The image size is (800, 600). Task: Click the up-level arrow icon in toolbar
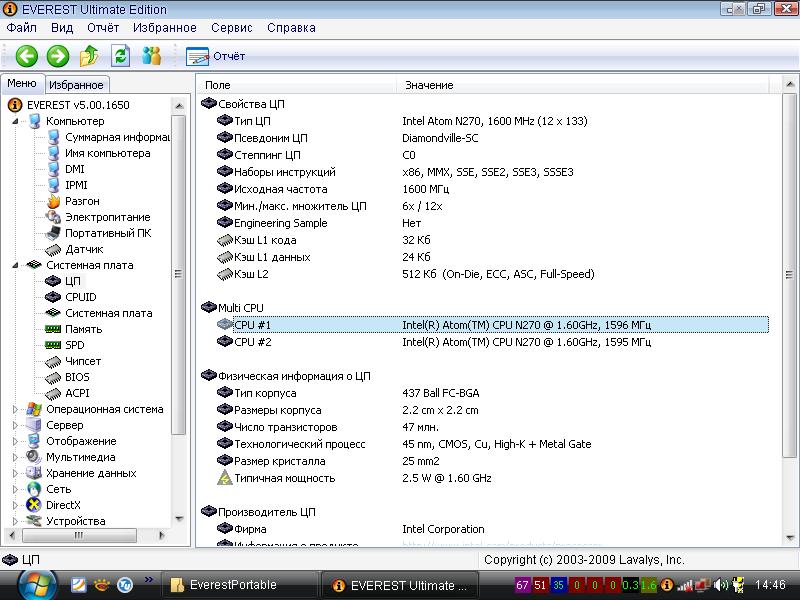89,56
